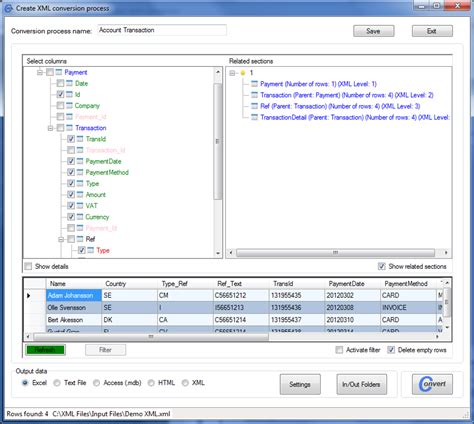Image resolution: width=474 pixels, height=424 pixels.
Task: Open In/Out Folders button
Action: 362,384
